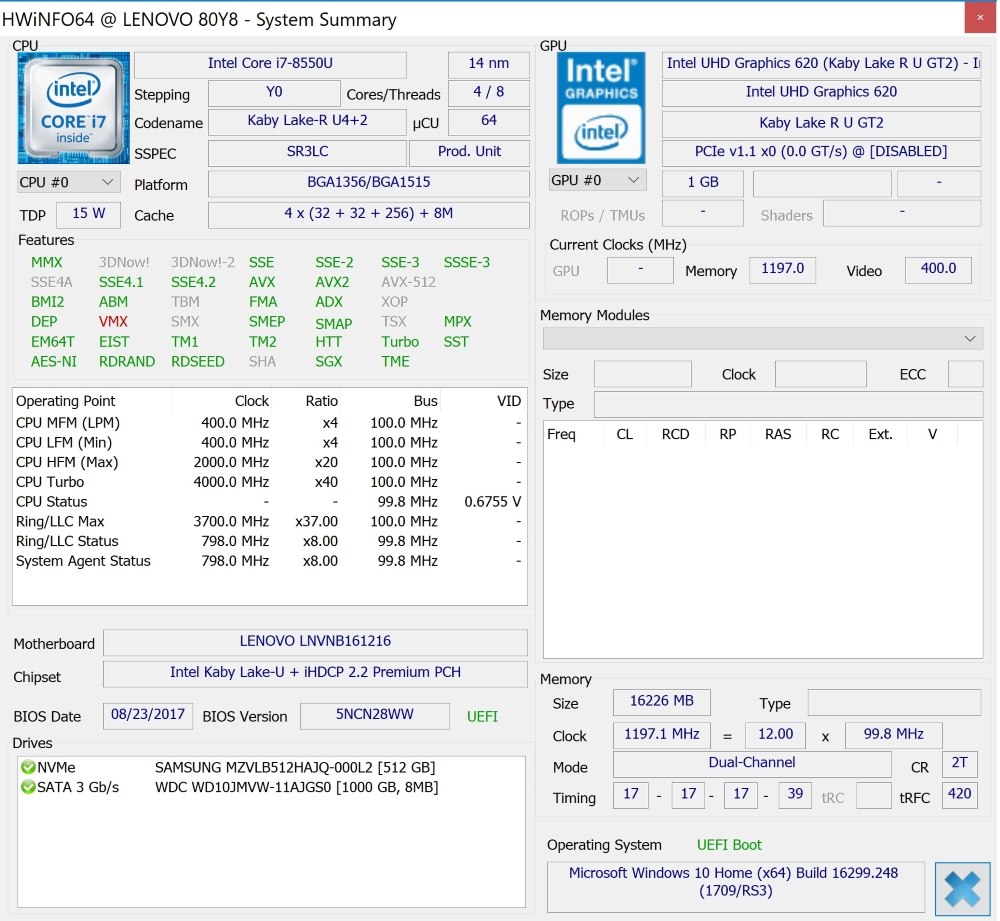Viewport: 1000px width, 921px height.
Task: Click the Stepping value Y0
Action: 274,92
